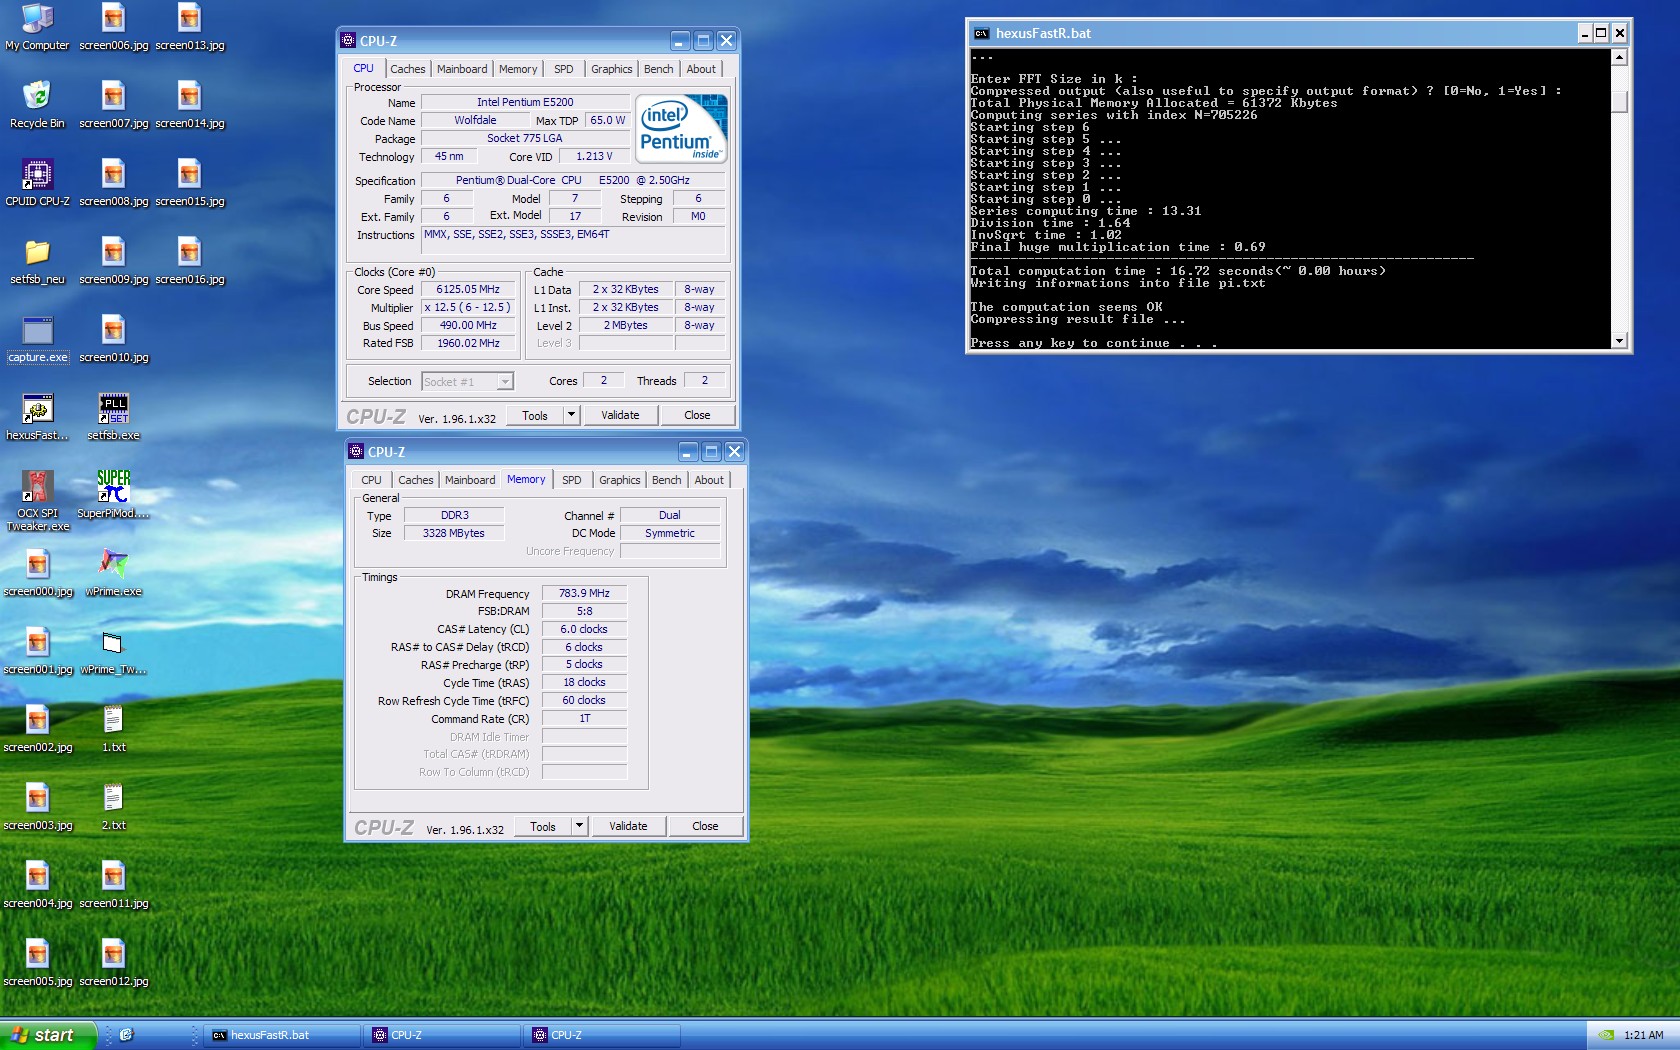Open Bench tab in upper CPU-Z window
This screenshot has width=1680, height=1050.
tap(658, 69)
